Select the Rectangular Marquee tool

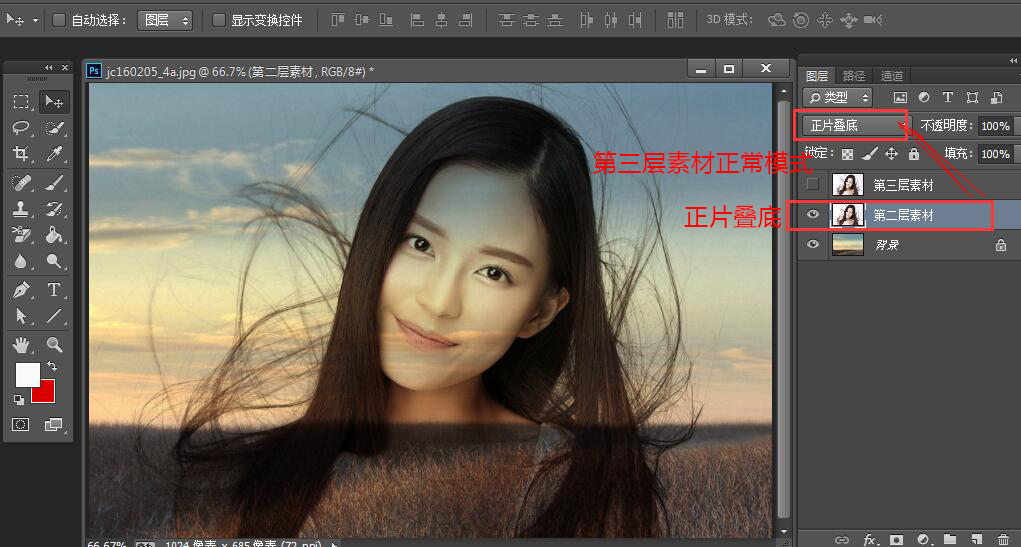(21, 102)
